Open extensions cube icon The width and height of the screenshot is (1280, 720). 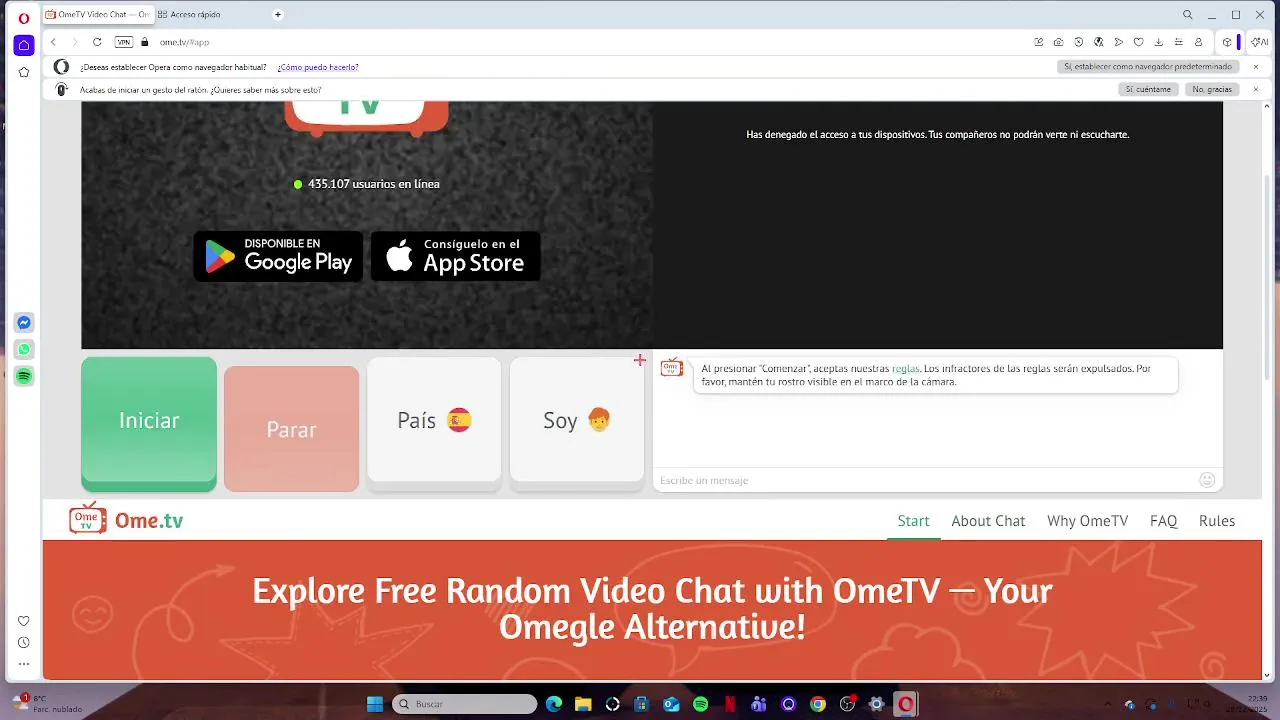coord(1227,42)
